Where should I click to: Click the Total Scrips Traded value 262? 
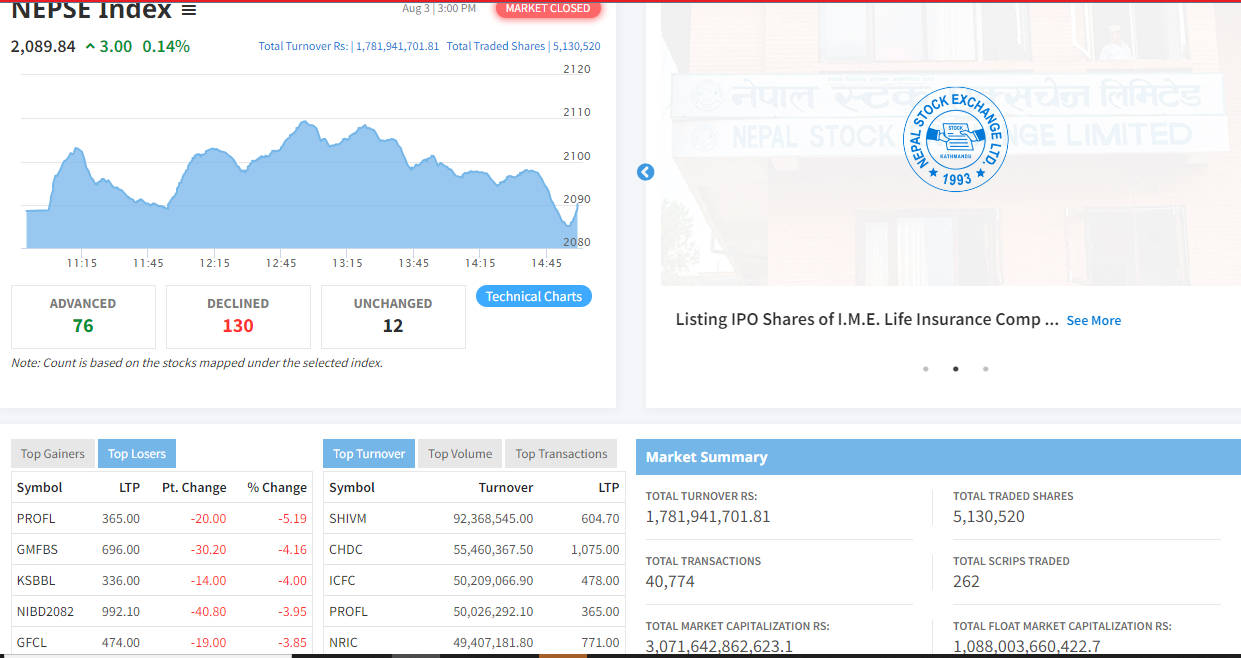click(x=966, y=582)
